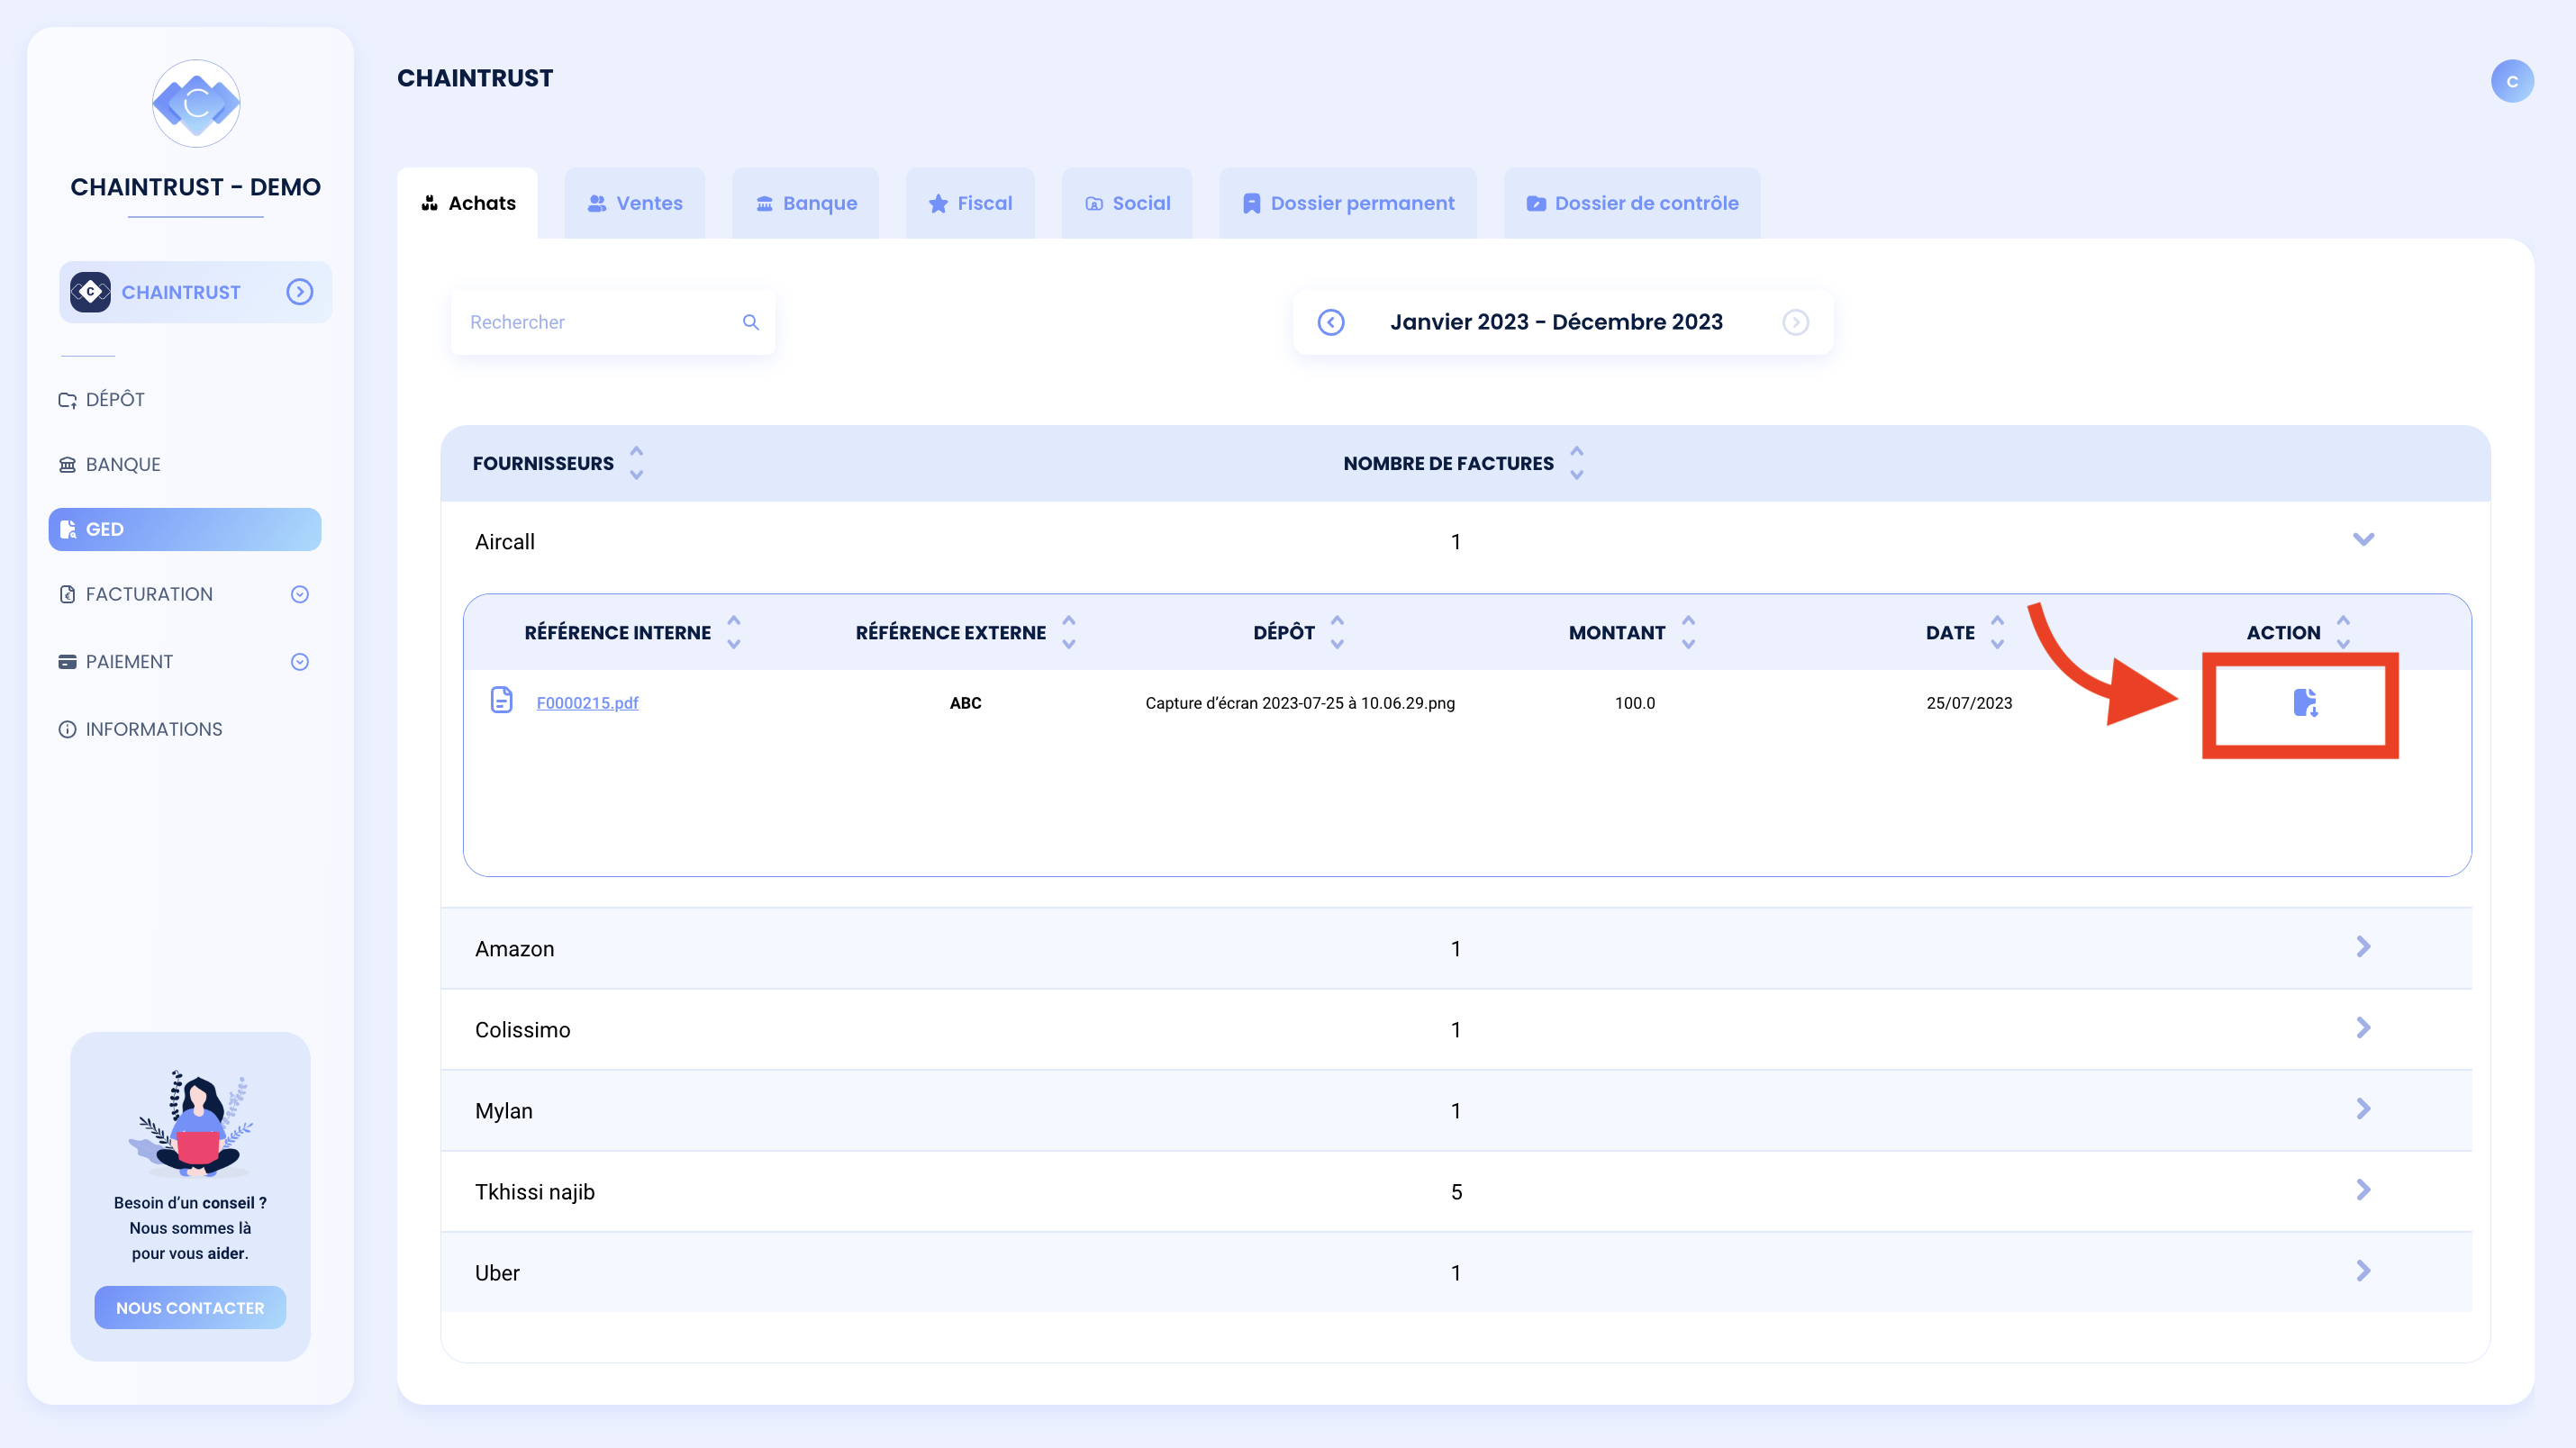The image size is (2576, 1448).
Task: Click the Mylan supplier name
Action: click(x=504, y=1111)
